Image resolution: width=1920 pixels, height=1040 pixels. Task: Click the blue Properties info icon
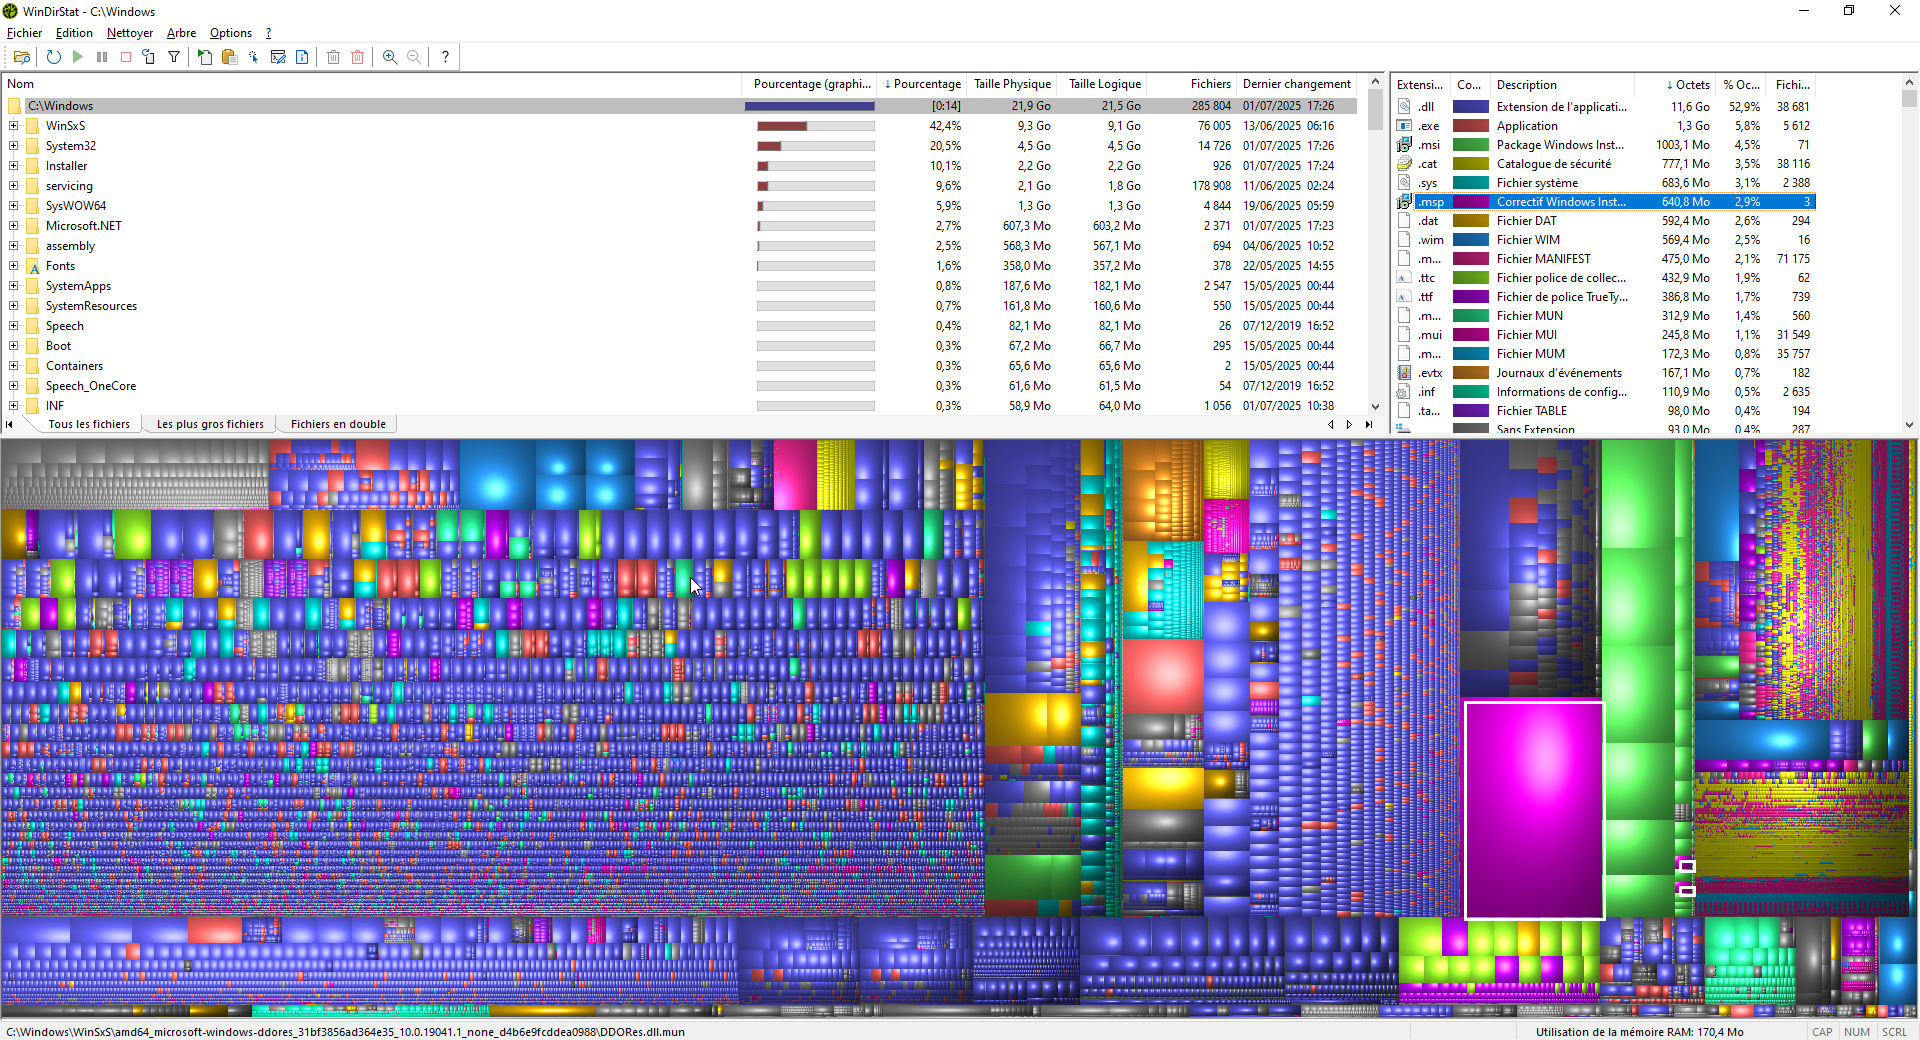[x=302, y=57]
